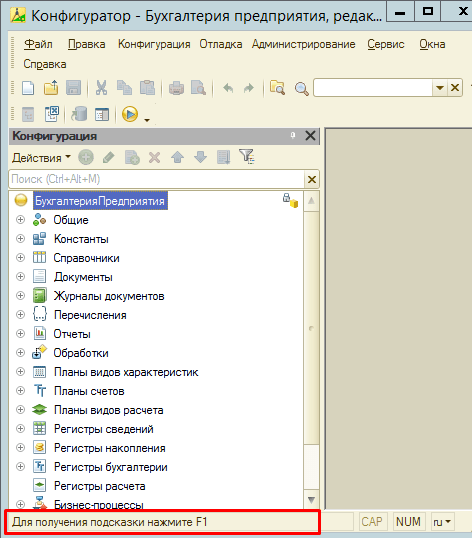Start debugging with the yellow play button

130,114
